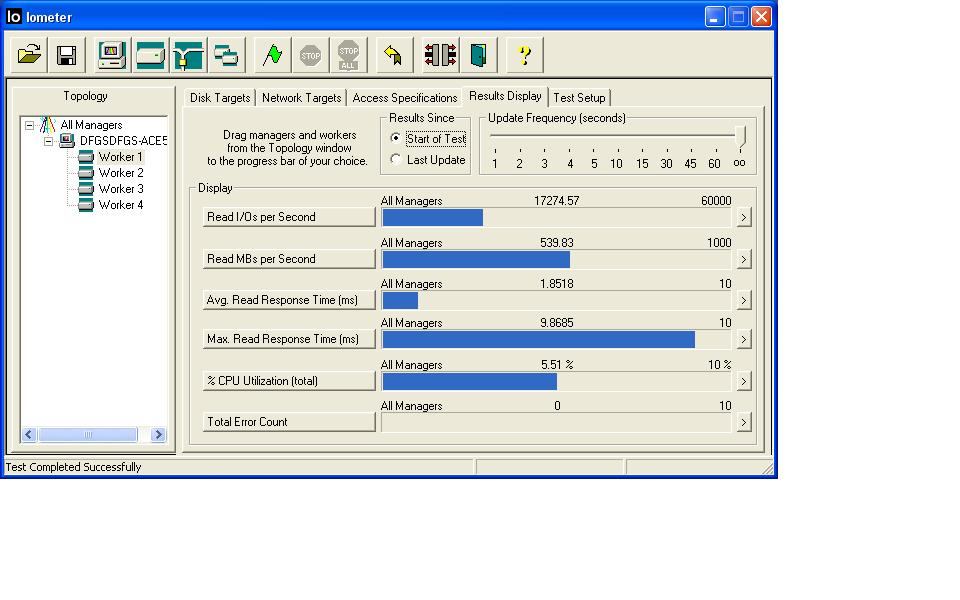Image resolution: width=960 pixels, height=600 pixels.
Task: Disconnect selected worker or manager icon
Action: point(440,55)
